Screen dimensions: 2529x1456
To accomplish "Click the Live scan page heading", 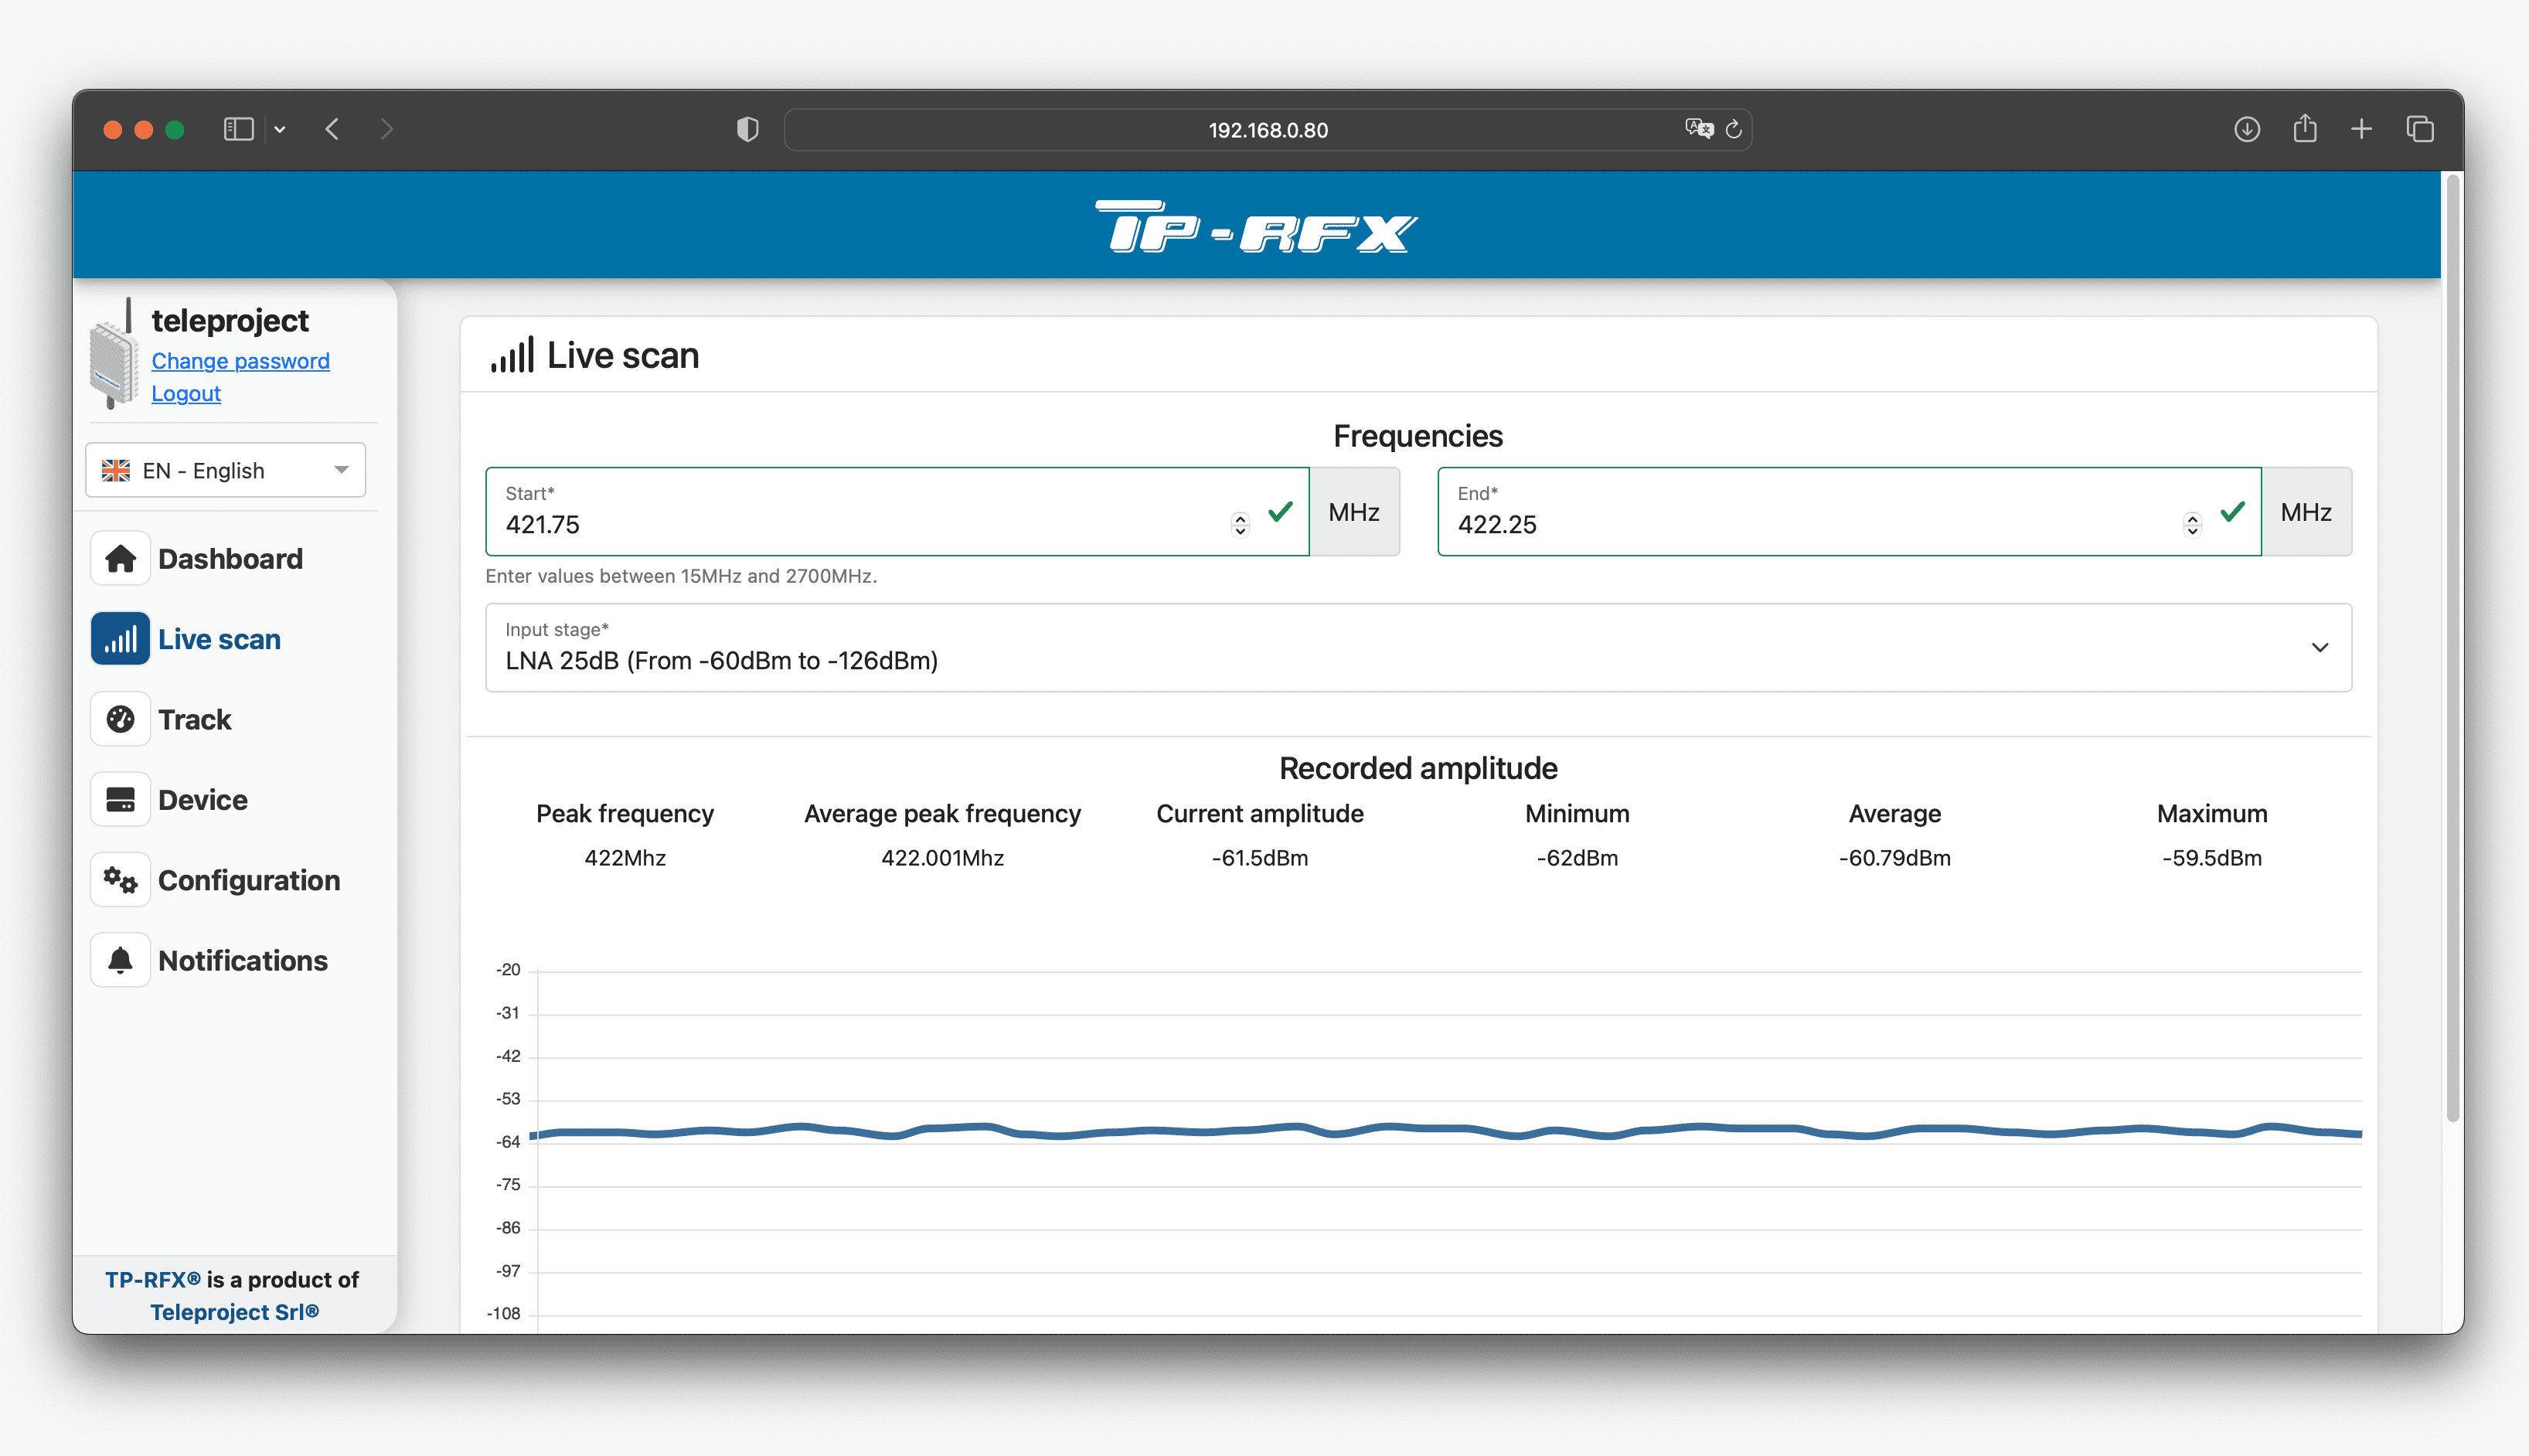I will point(622,355).
